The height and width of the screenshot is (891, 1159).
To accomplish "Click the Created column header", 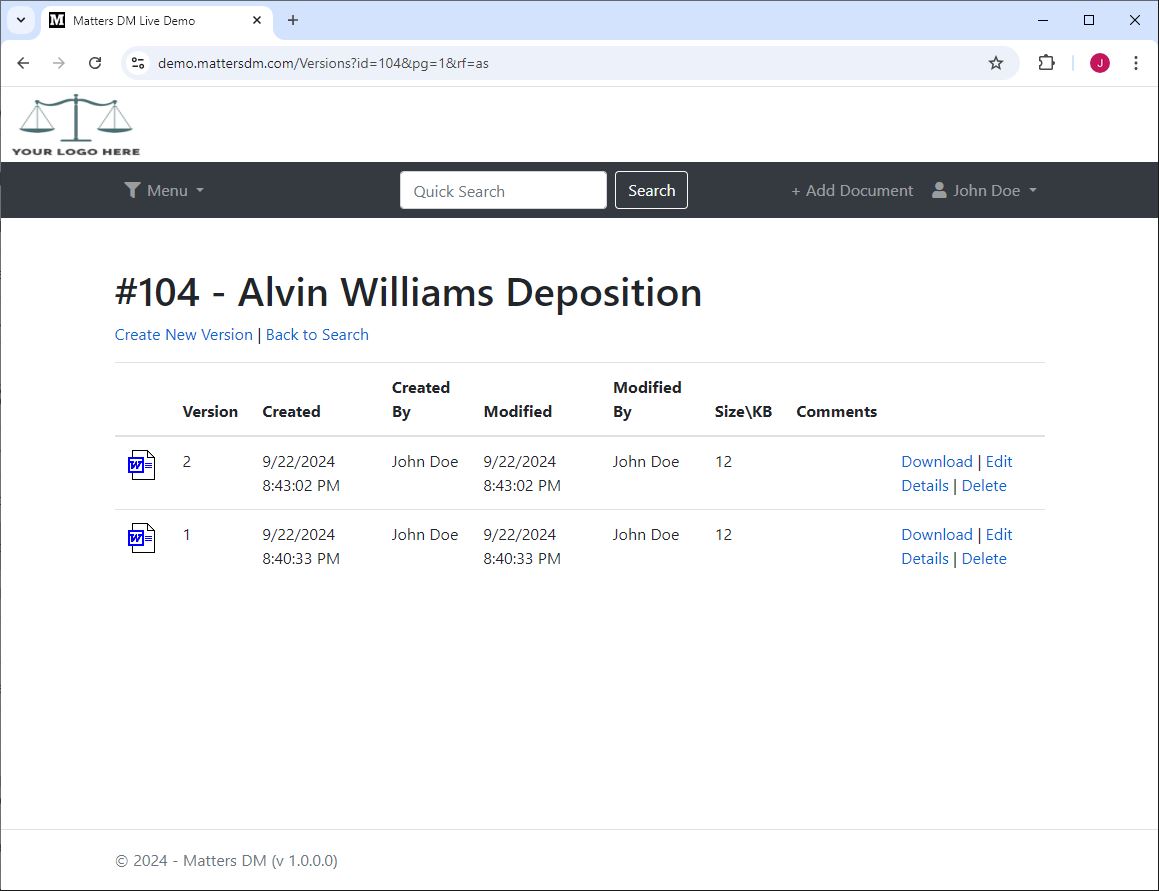I will coord(291,412).
